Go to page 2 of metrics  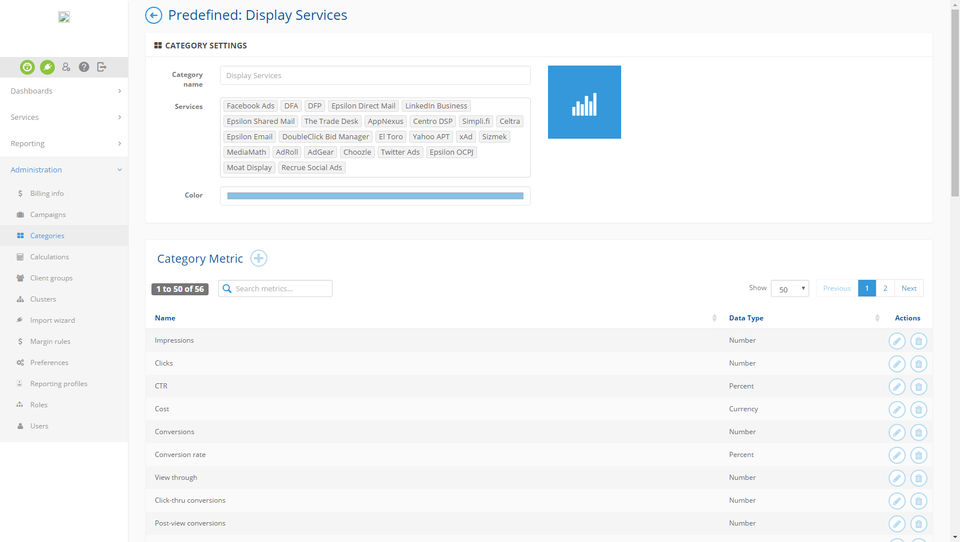(x=885, y=288)
